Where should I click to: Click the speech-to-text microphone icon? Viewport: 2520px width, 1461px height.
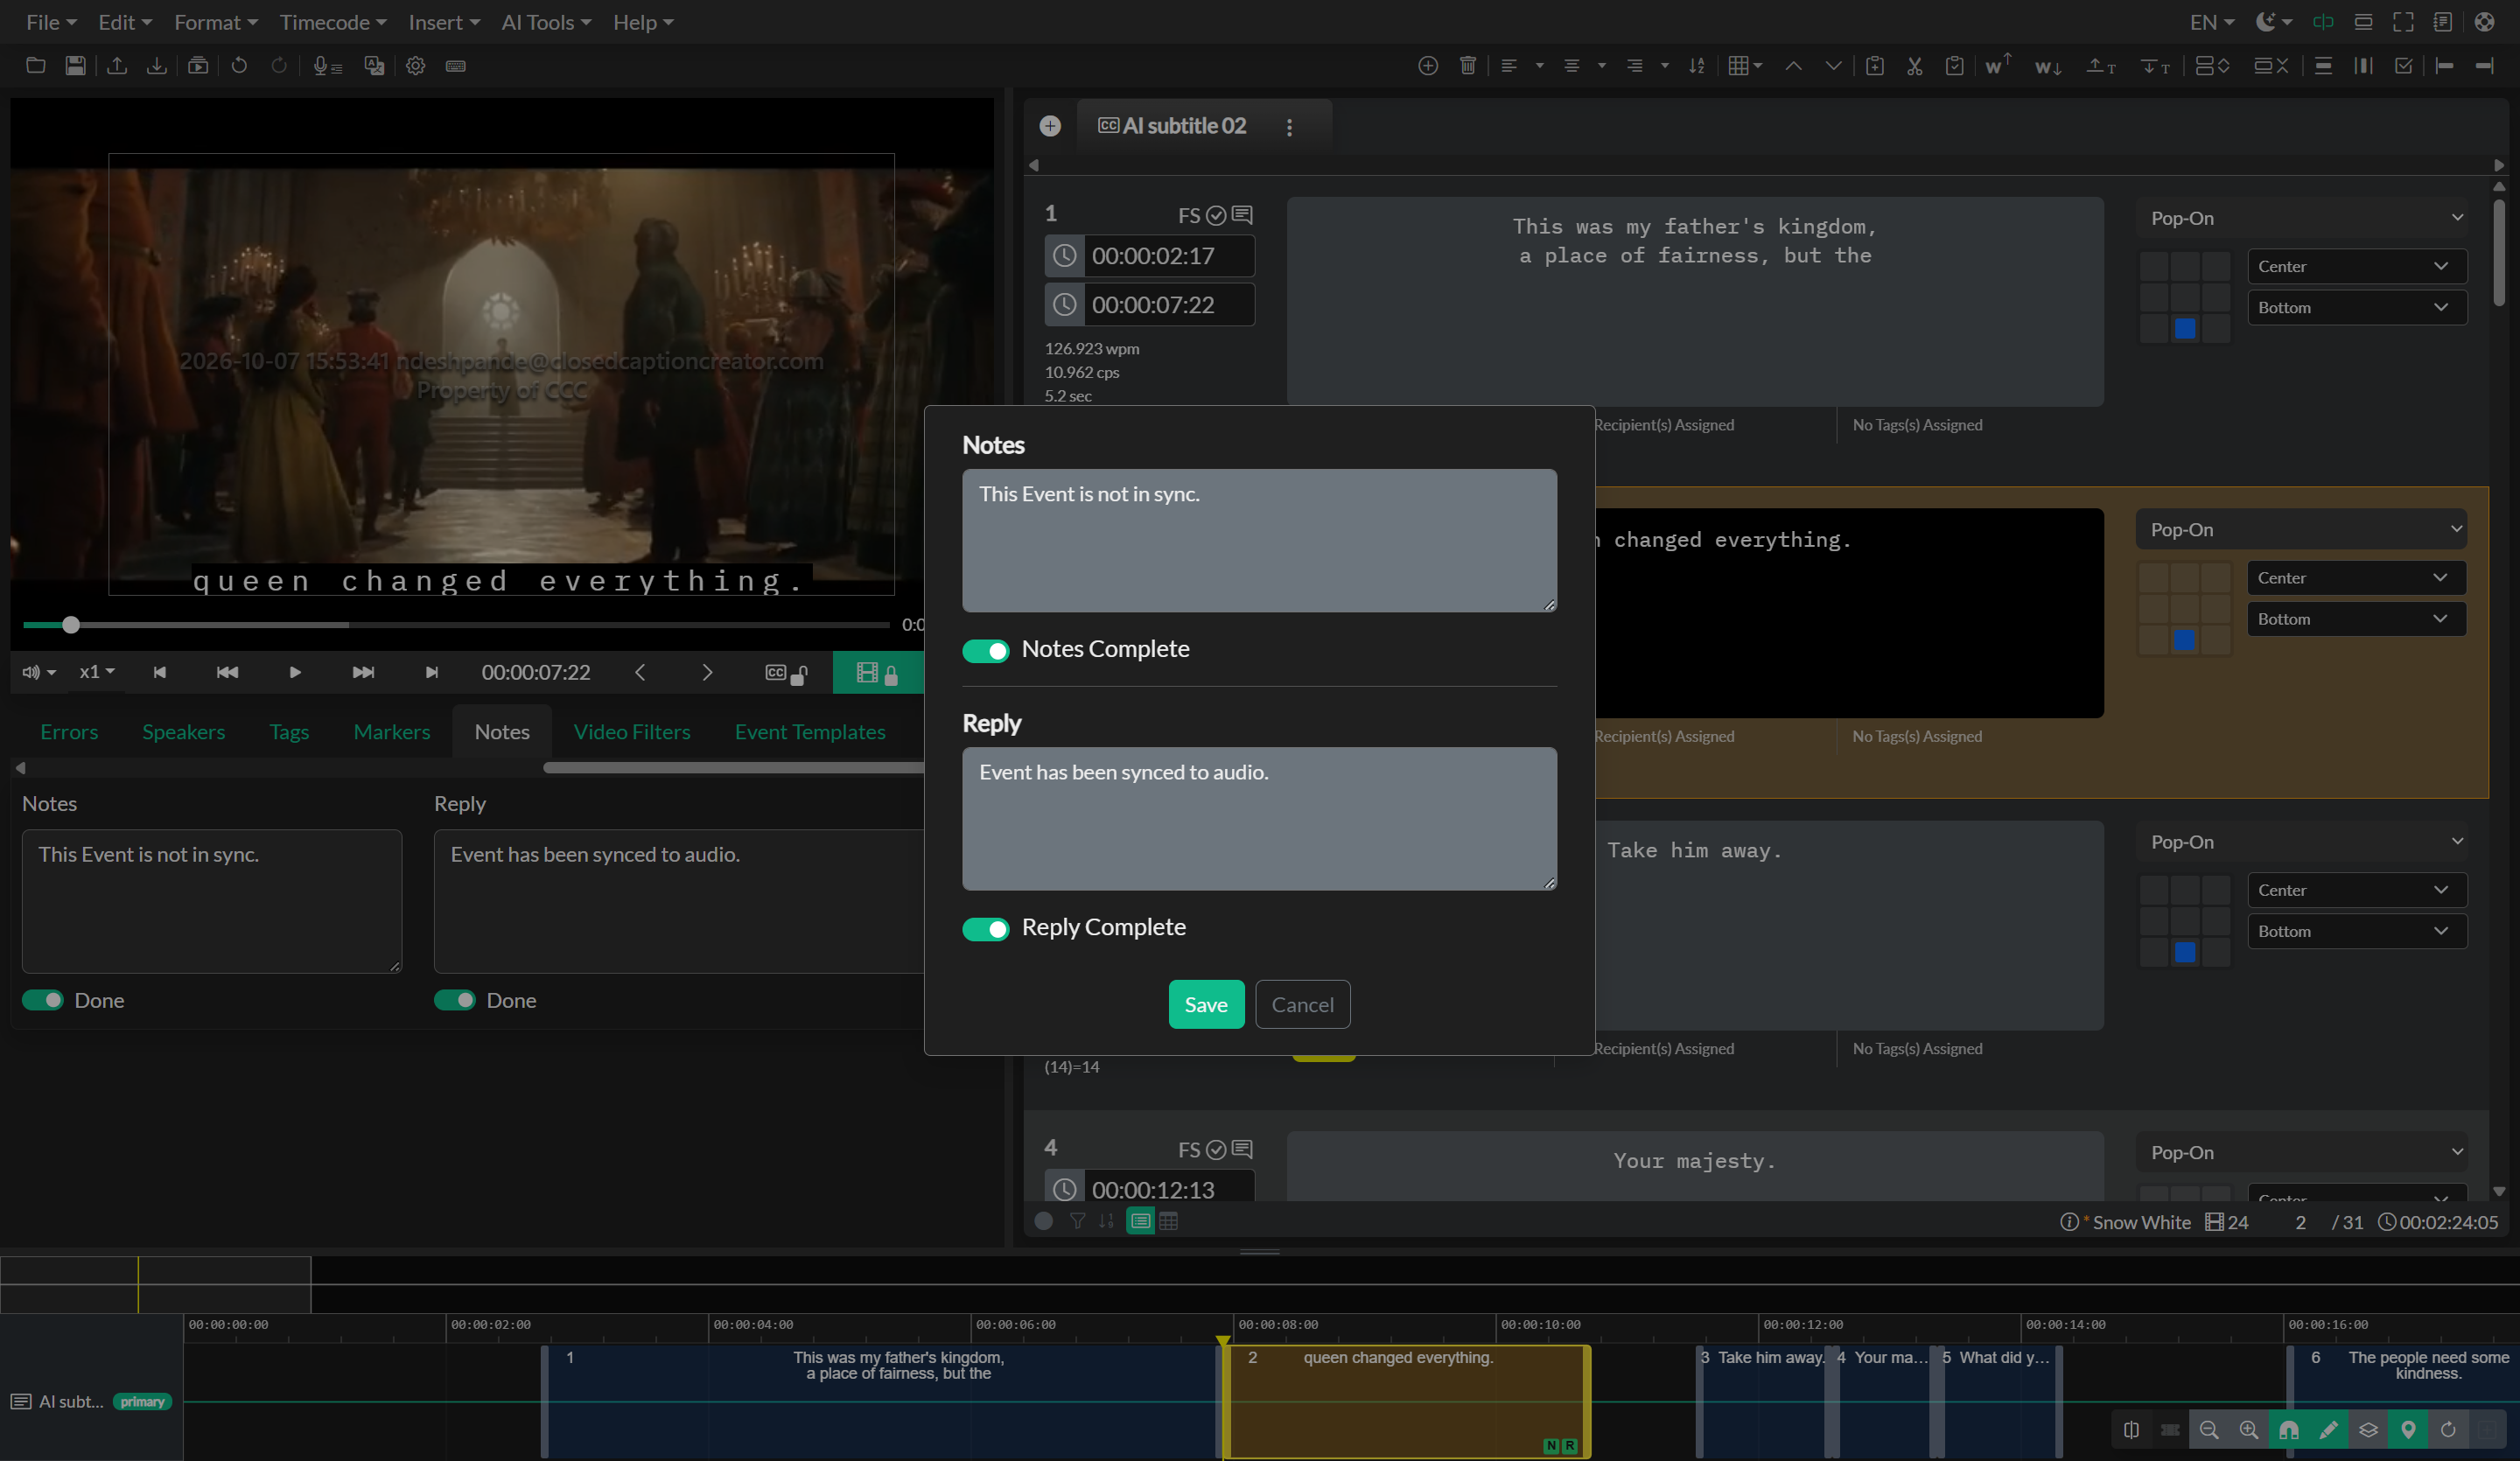pos(327,66)
